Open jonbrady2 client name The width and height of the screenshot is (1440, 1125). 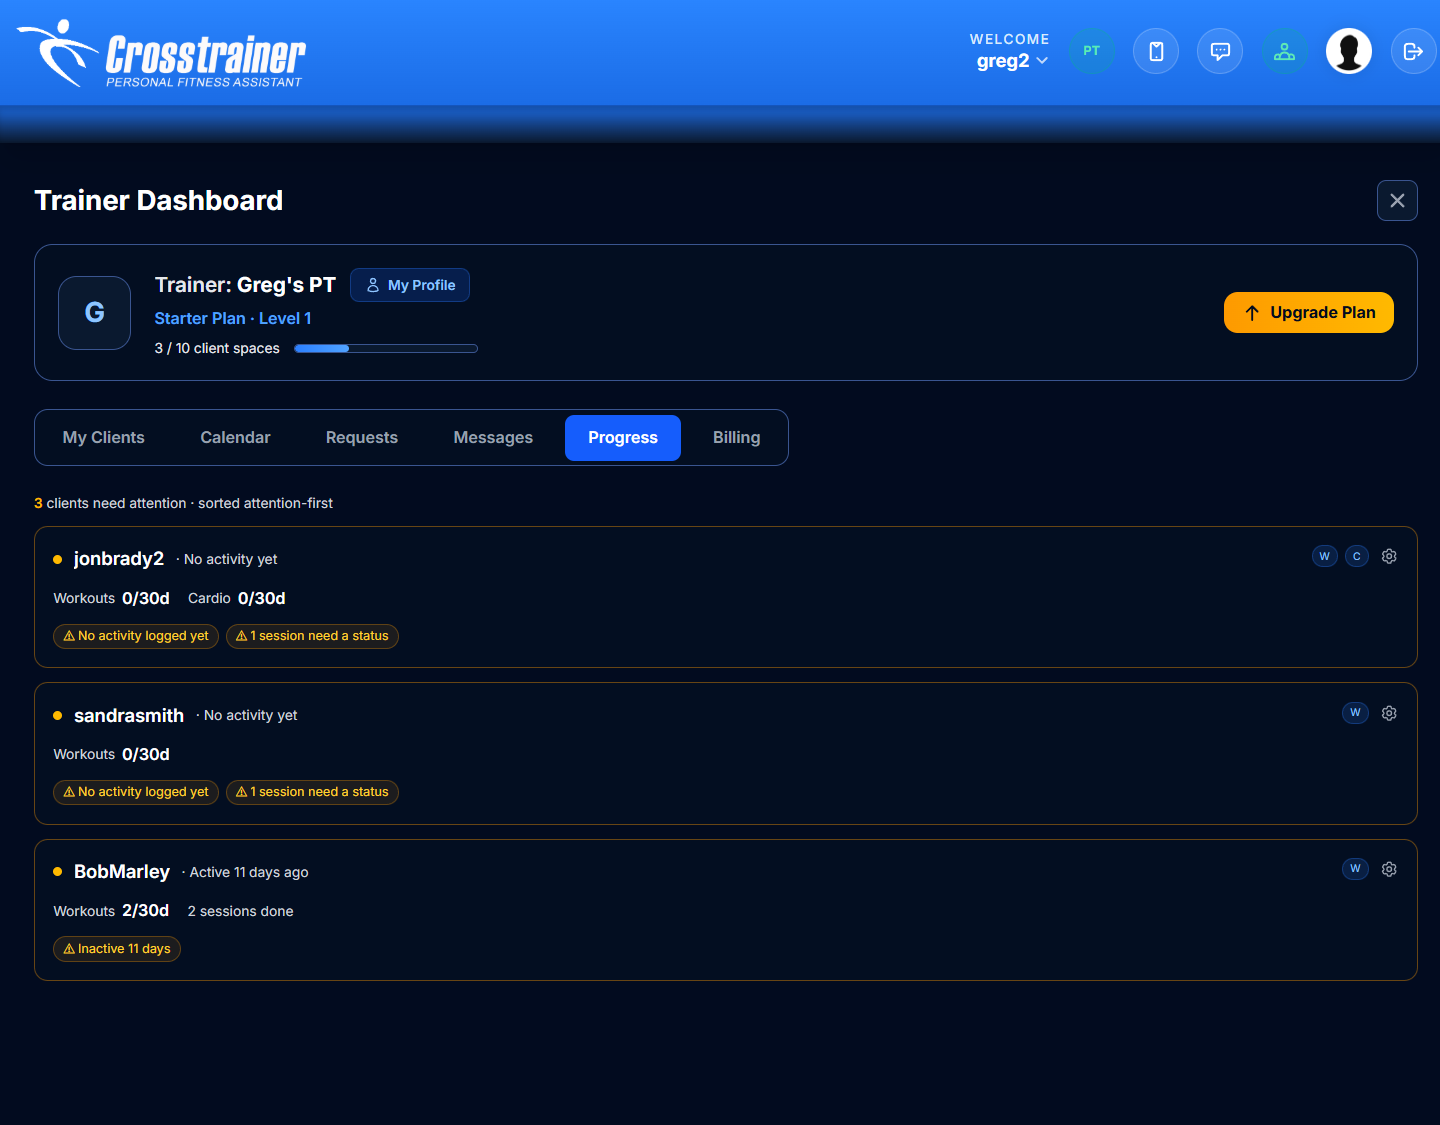119,559
